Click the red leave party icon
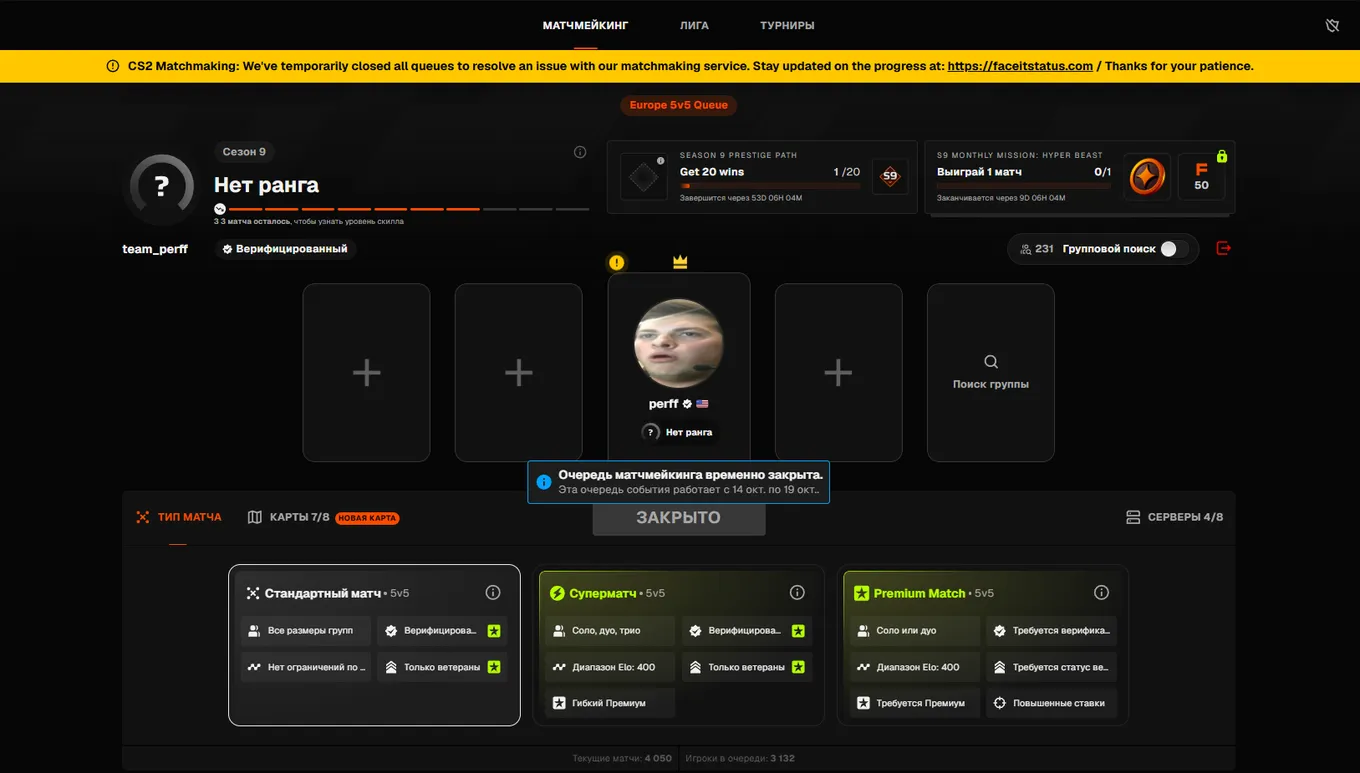The image size is (1360, 773). tap(1223, 248)
